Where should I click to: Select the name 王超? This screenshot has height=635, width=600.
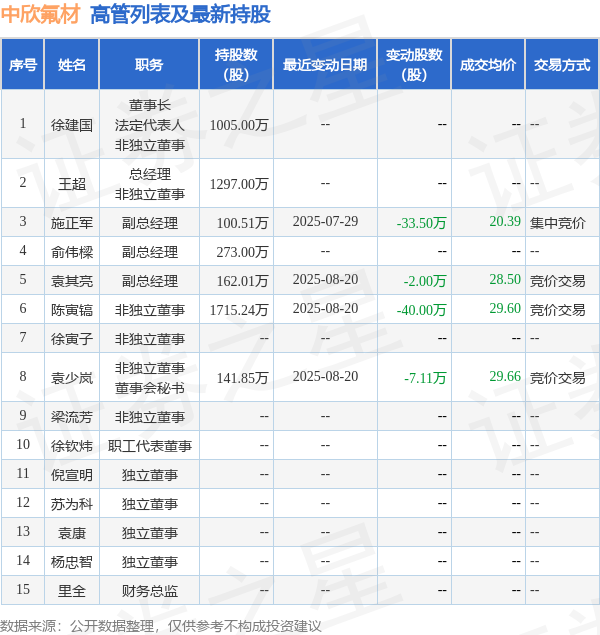[x=72, y=184]
